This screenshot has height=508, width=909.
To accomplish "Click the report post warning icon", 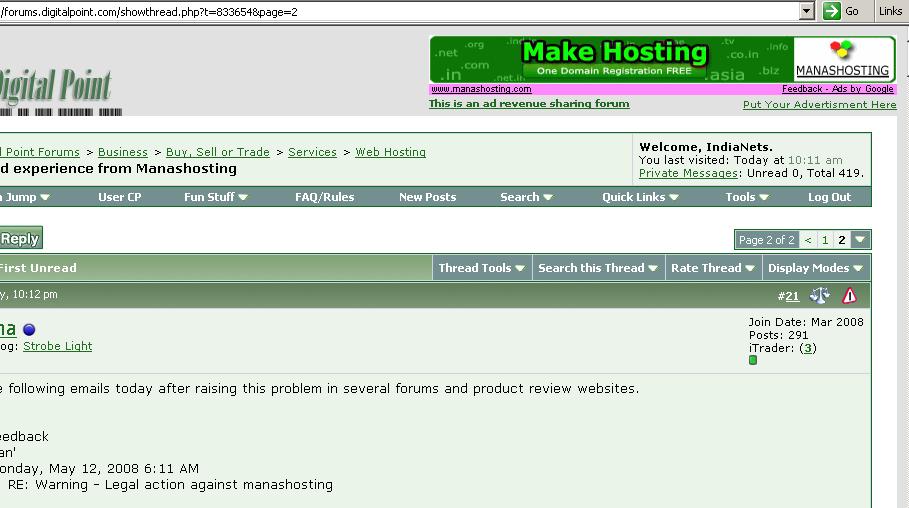I will point(849,296).
